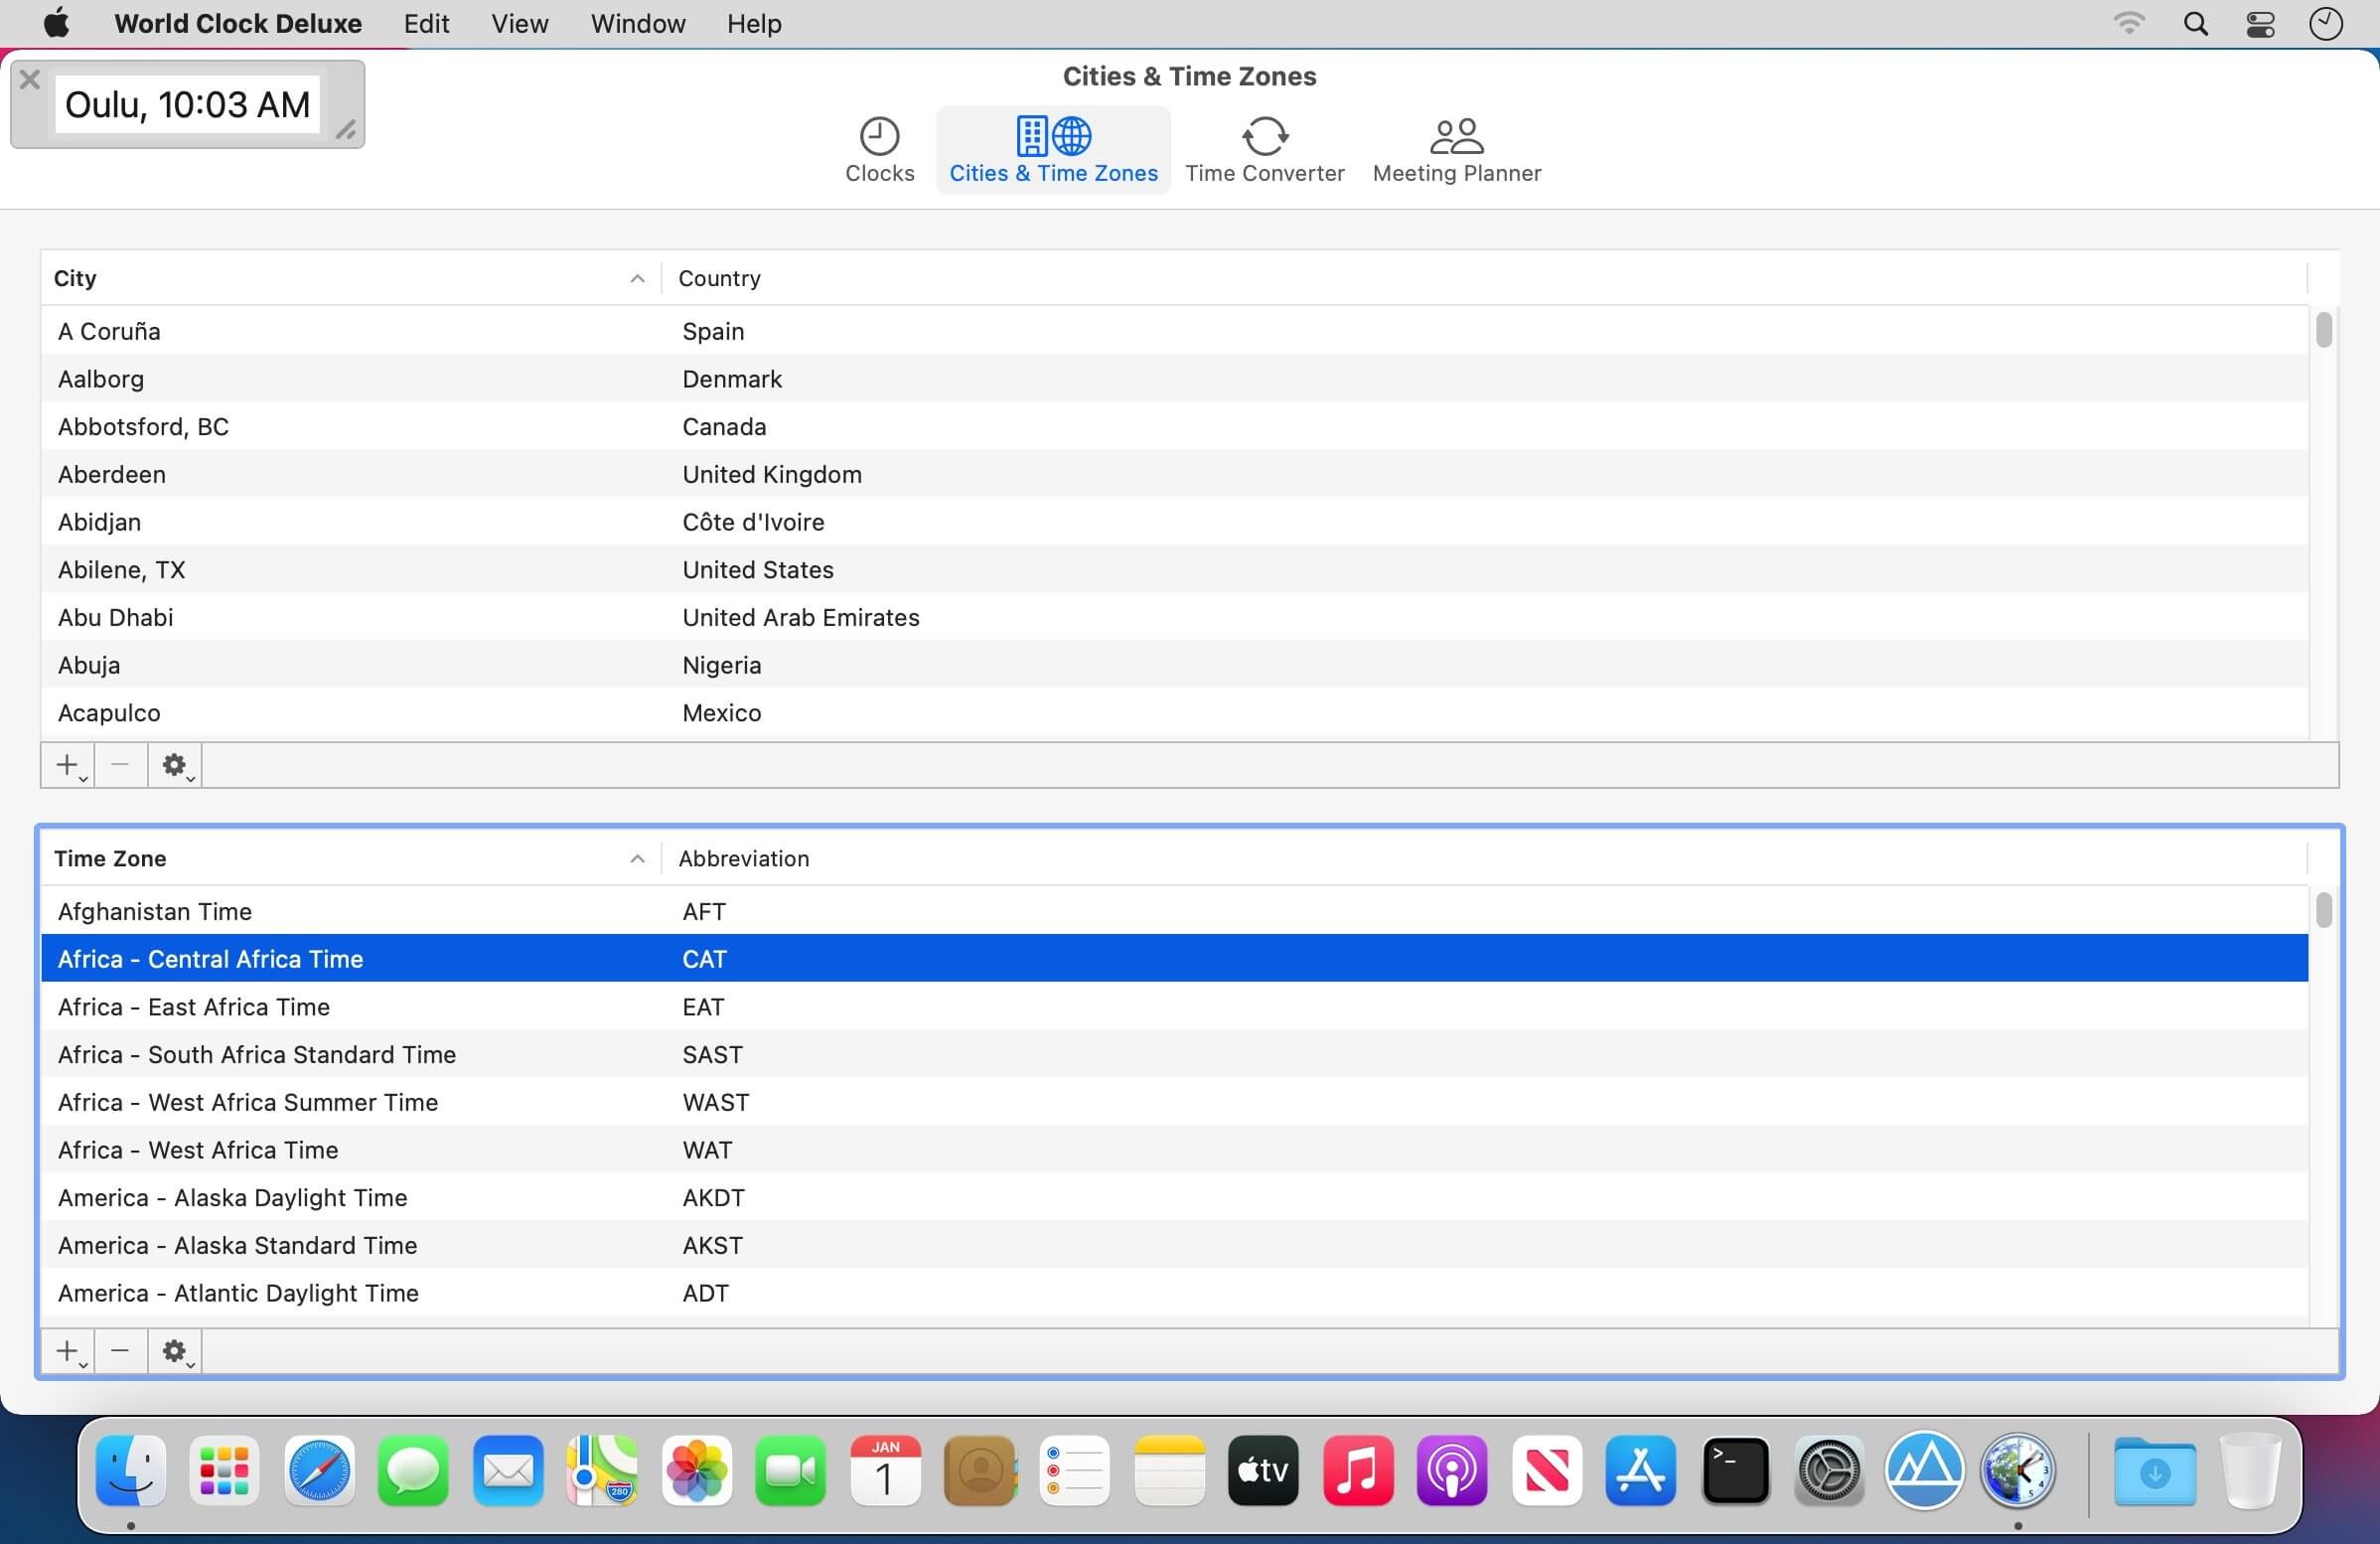Open time zone list gear menu
Screen dimensions: 2380x1544
tap(175, 1351)
